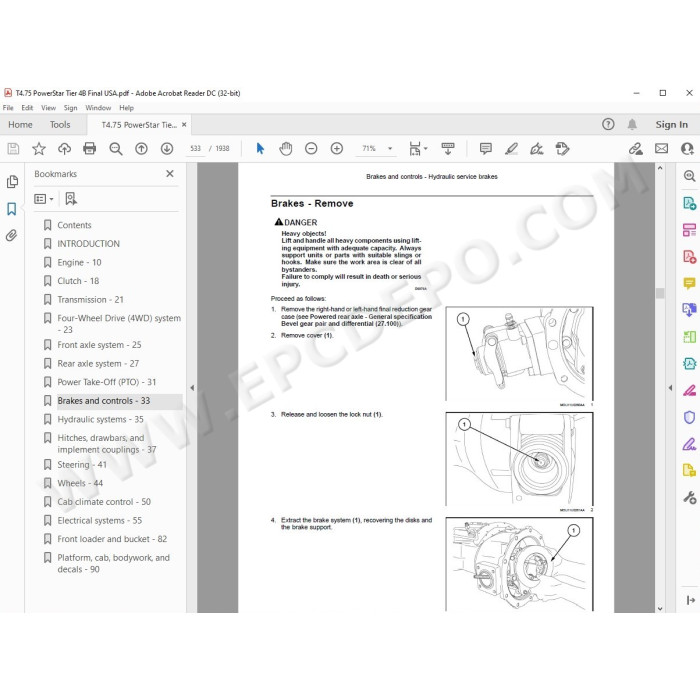Click scroll down arrow of document
The height and width of the screenshot is (700, 700).
click(660, 608)
